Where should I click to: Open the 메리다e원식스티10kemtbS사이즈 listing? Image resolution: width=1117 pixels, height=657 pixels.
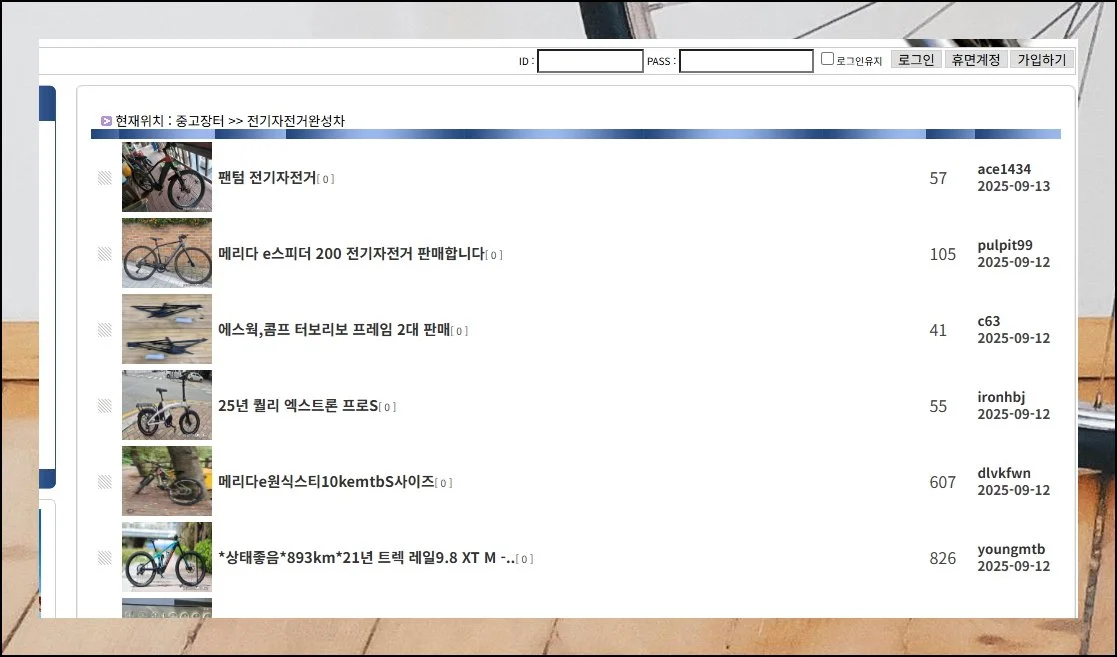[x=326, y=482]
